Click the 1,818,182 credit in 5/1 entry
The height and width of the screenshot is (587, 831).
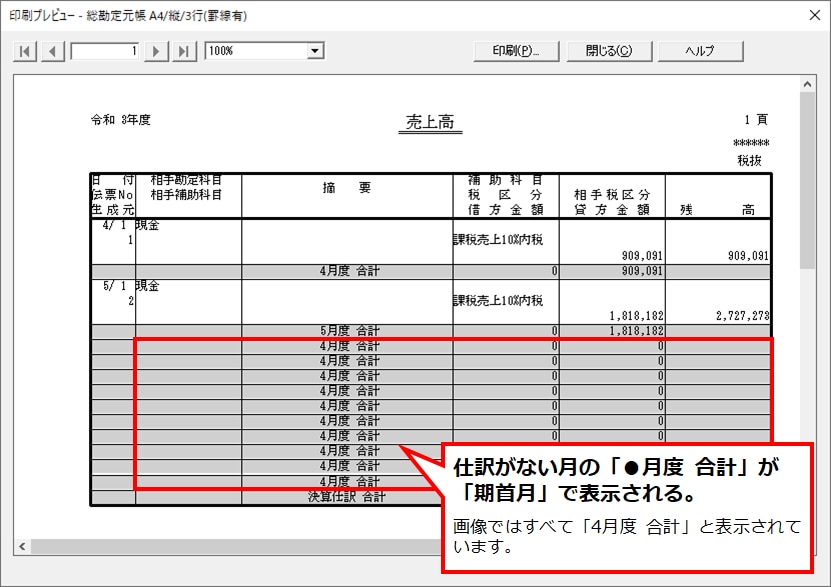point(636,316)
